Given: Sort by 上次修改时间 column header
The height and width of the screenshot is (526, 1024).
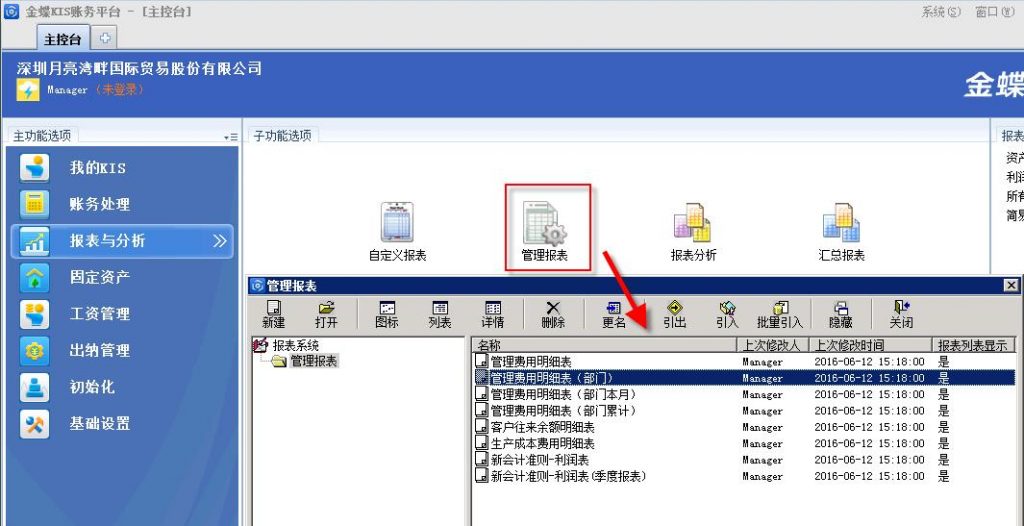Looking at the screenshot, I should (870, 346).
